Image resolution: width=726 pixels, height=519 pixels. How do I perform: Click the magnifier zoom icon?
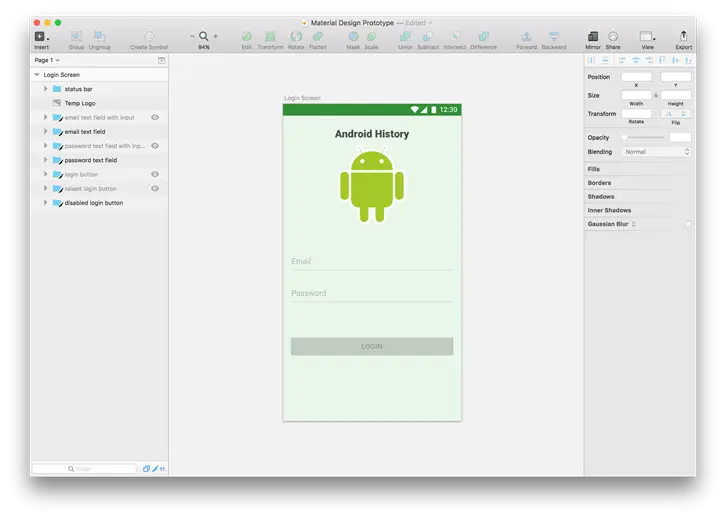(x=204, y=36)
